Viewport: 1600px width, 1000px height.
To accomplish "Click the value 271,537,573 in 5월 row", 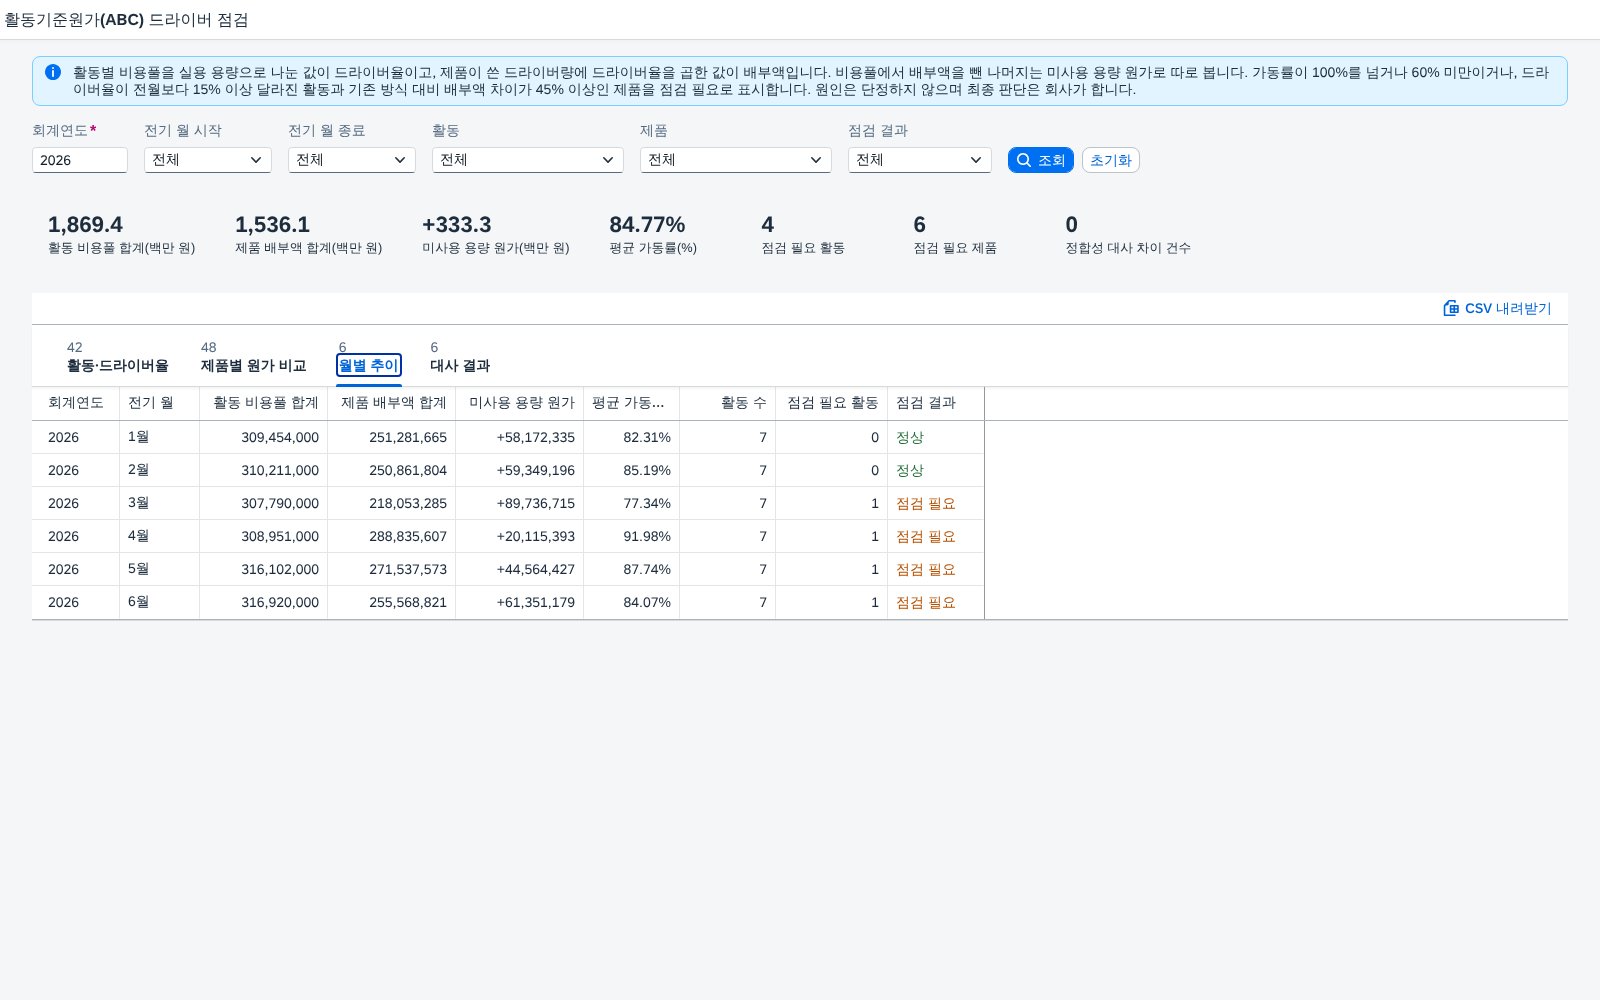I will click(x=408, y=569).
